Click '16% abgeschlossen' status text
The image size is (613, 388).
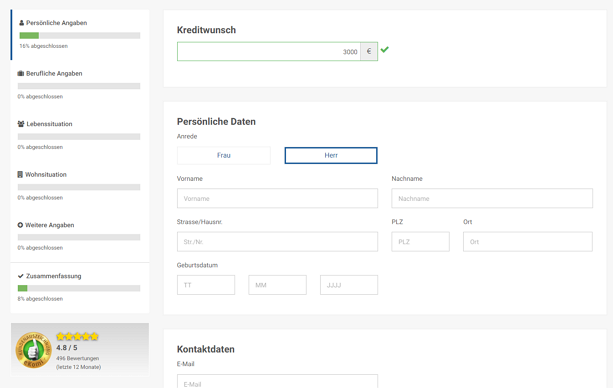point(44,46)
